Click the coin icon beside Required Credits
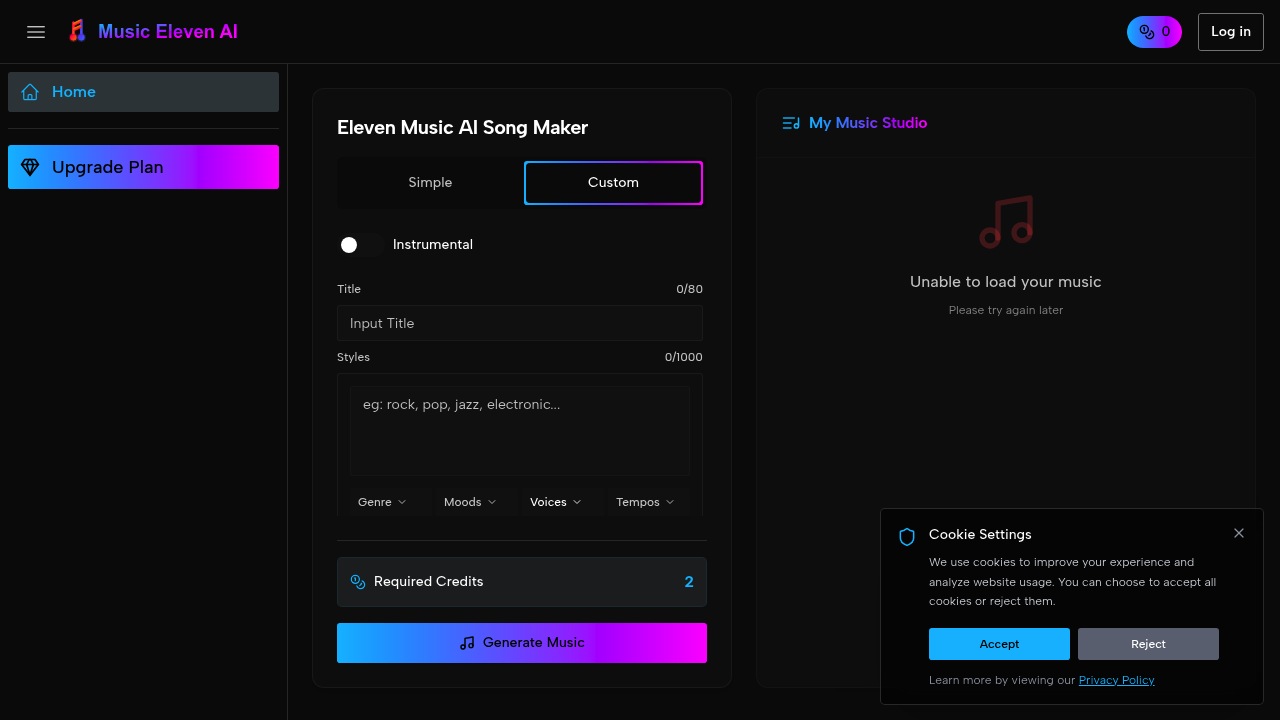The image size is (1280, 720). 358,581
